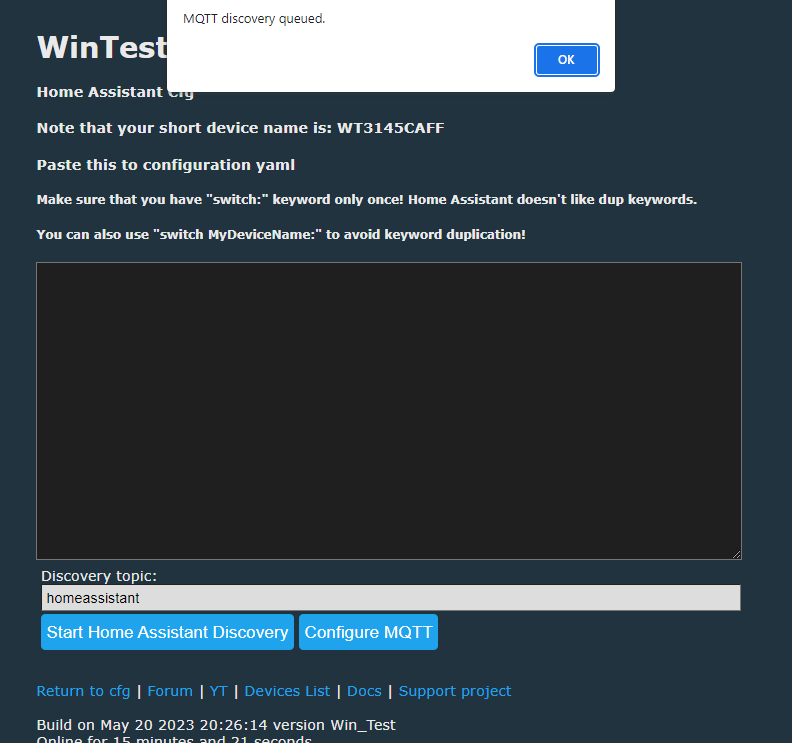Focus the Discovery topic input field

point(391,598)
